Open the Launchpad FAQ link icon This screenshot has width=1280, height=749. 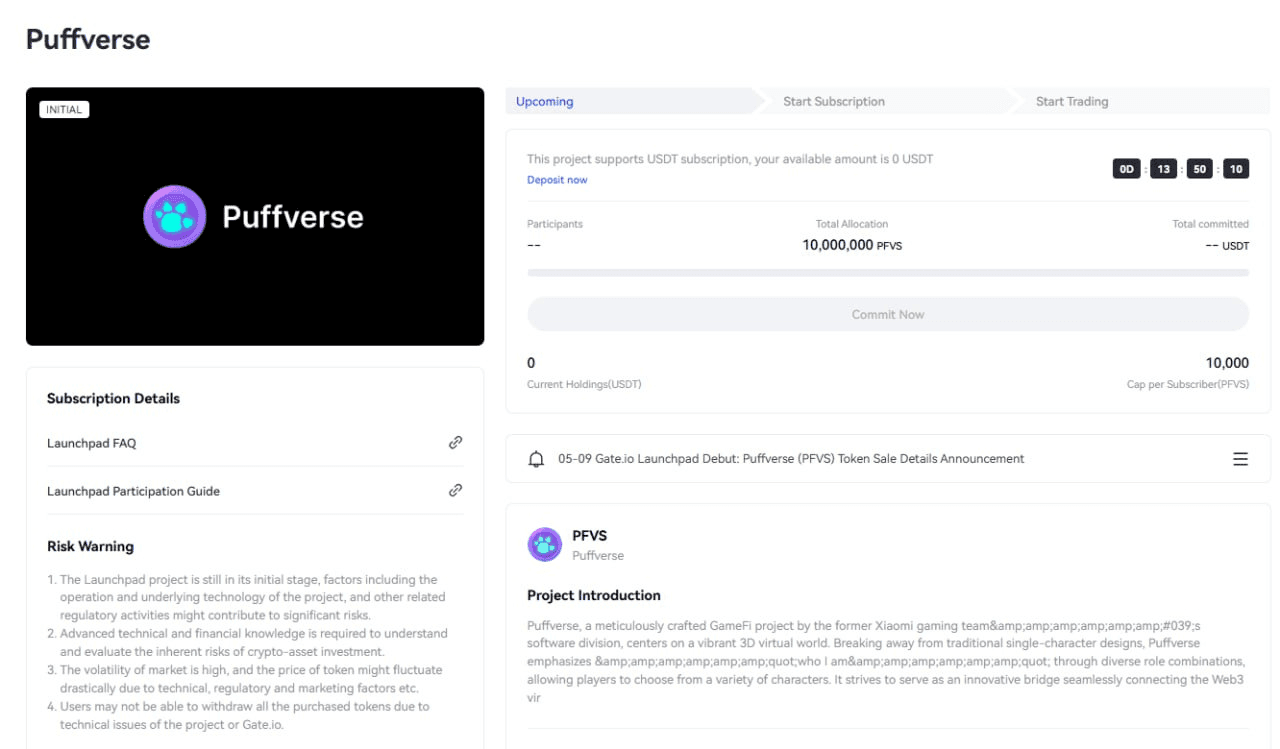(455, 442)
